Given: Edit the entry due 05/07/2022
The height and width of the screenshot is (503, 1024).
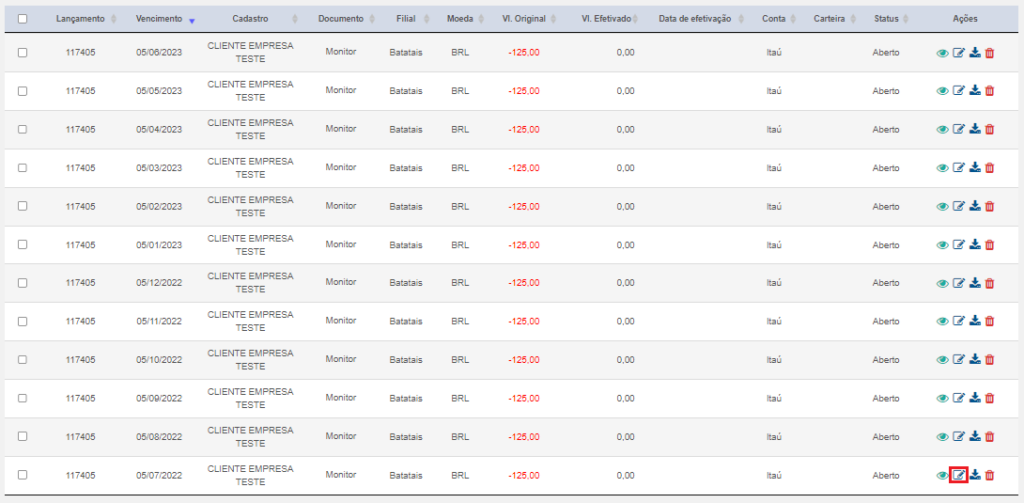Looking at the screenshot, I should point(959,476).
